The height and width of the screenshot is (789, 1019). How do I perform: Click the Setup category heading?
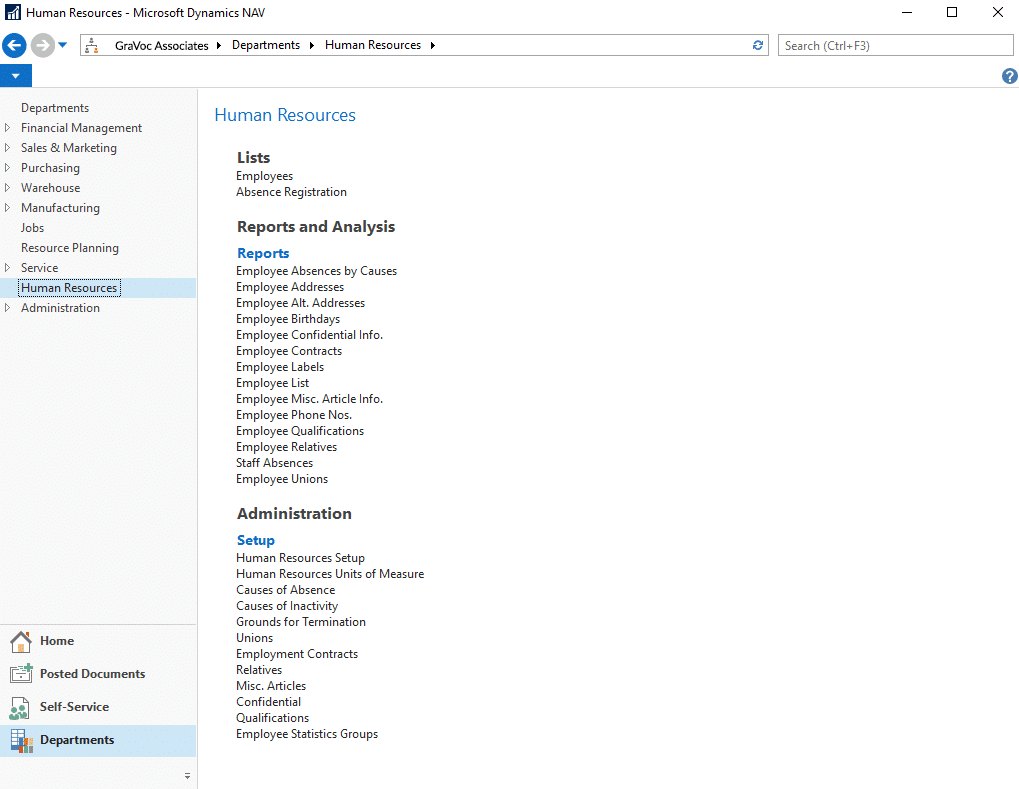tap(256, 541)
